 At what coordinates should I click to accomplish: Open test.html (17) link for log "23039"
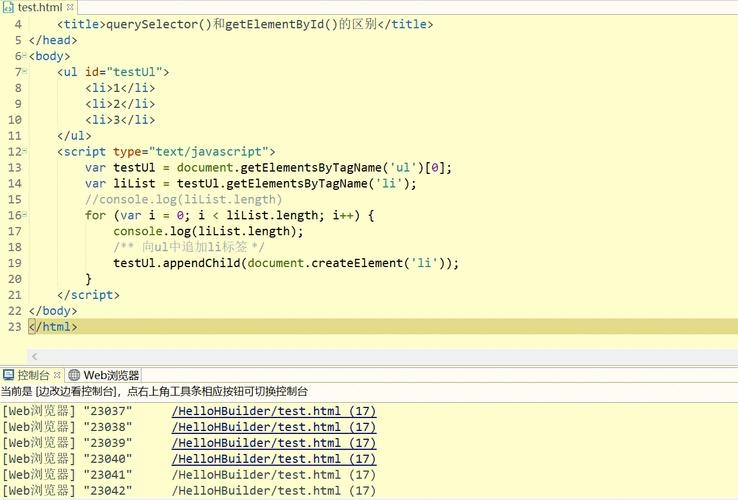[274, 443]
